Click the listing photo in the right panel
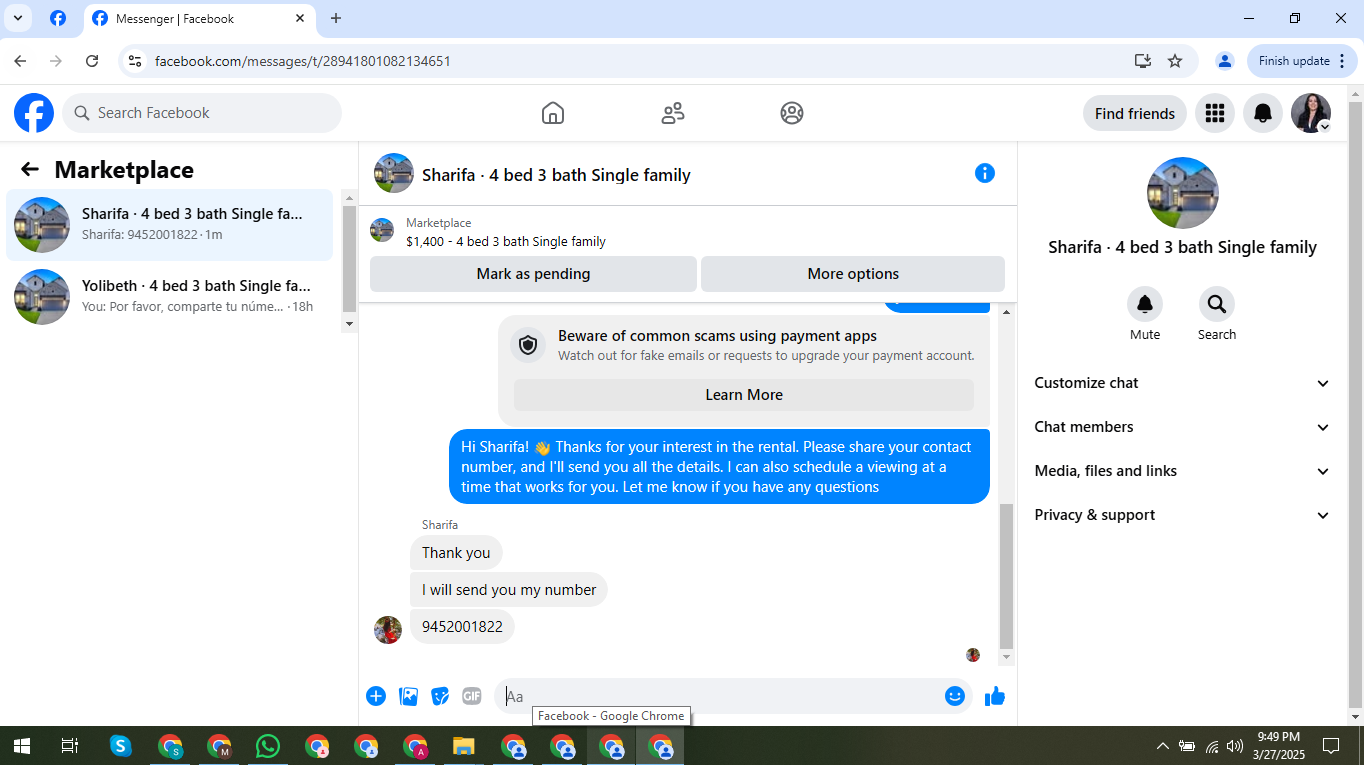The image size is (1364, 765). click(1183, 193)
